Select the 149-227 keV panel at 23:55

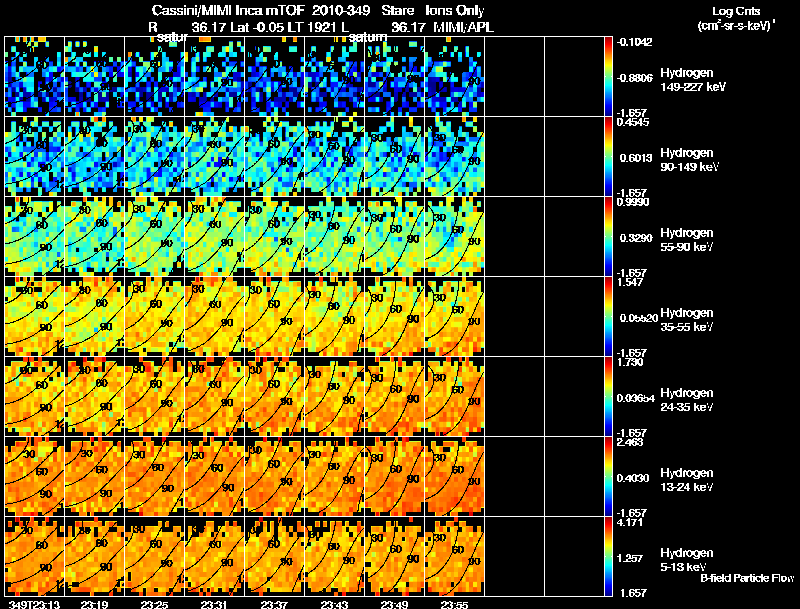click(454, 77)
